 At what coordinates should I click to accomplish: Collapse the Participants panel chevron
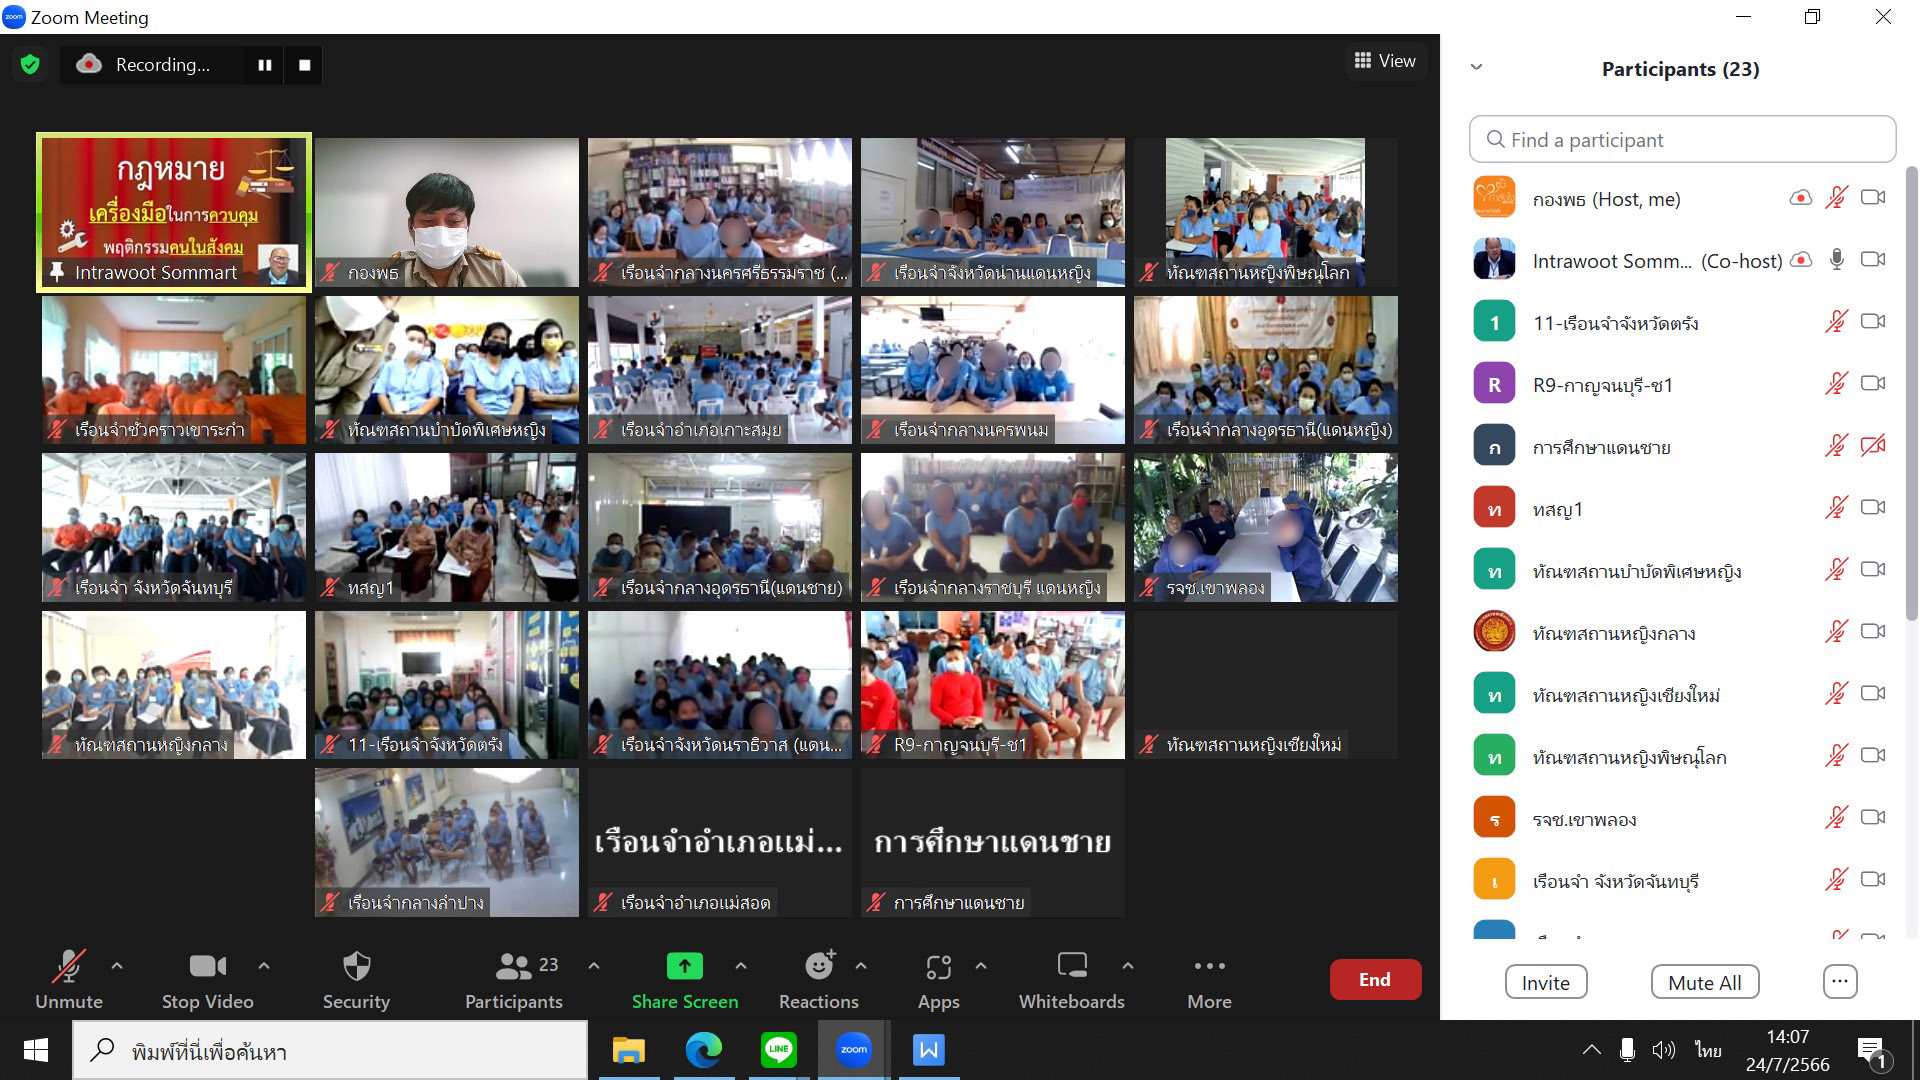[x=1476, y=68]
